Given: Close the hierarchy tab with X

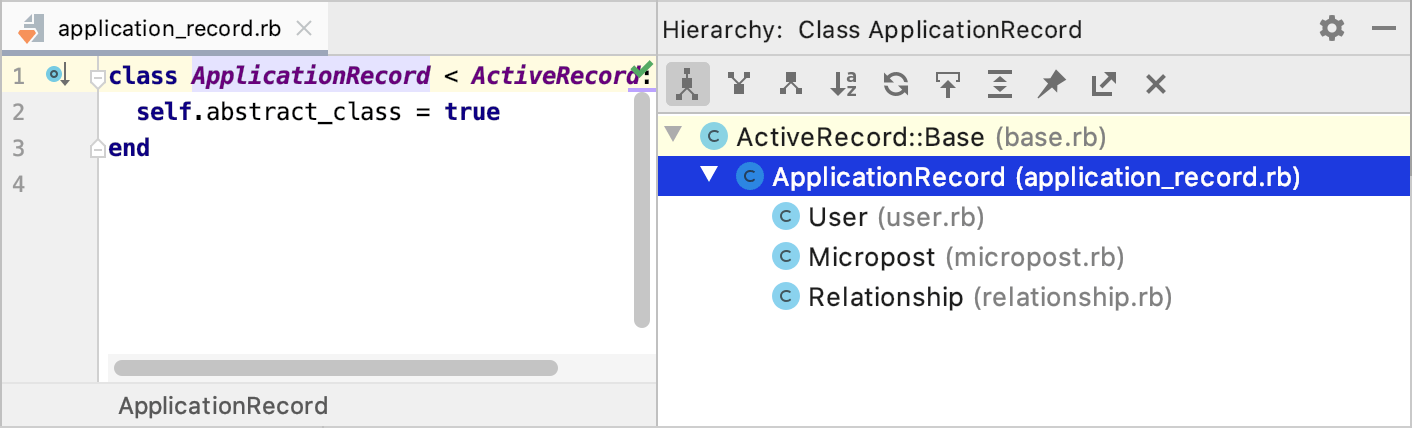Looking at the screenshot, I should click(x=1155, y=85).
